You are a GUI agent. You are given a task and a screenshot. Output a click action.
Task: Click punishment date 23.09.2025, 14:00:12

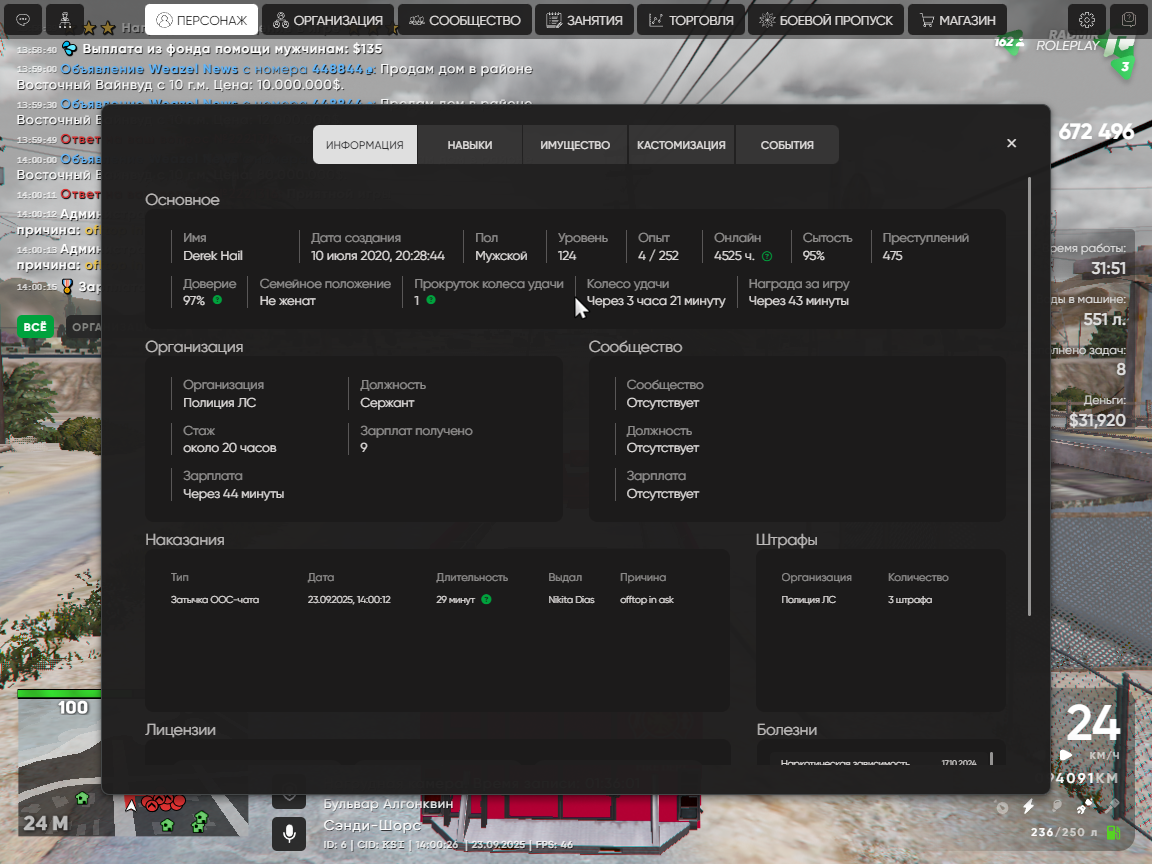pyautogui.click(x=349, y=600)
